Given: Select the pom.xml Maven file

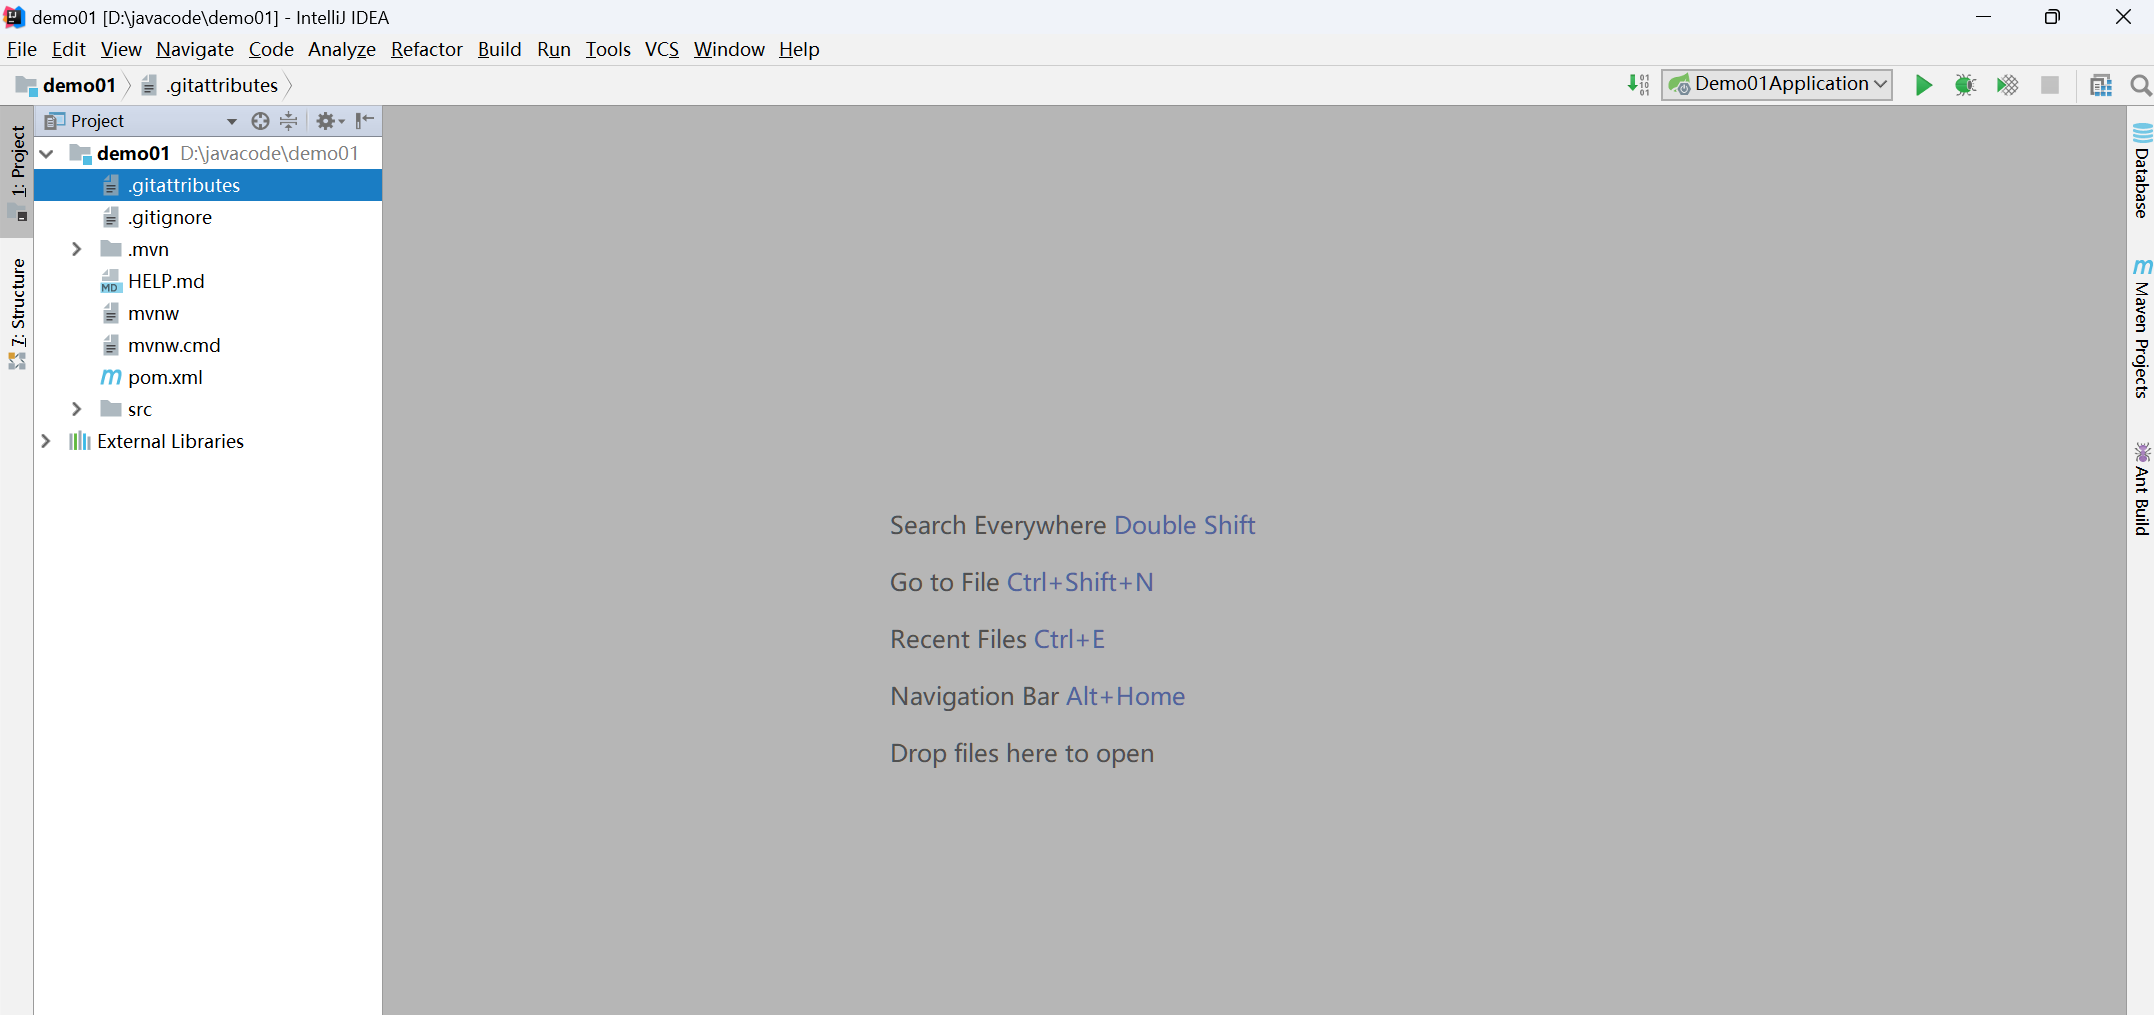Looking at the screenshot, I should coord(208,377).
